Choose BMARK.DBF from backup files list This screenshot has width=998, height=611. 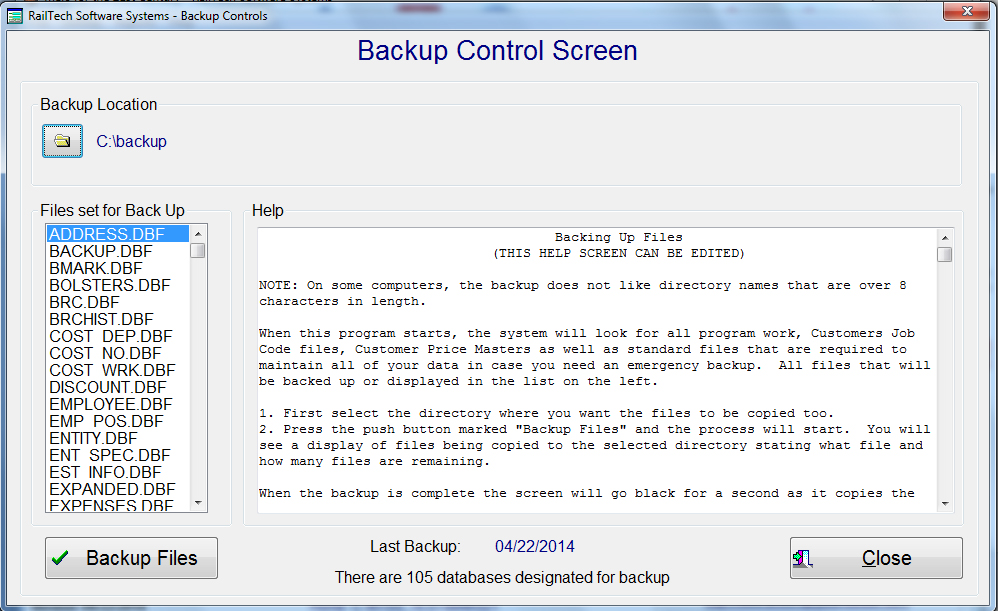pos(96,268)
